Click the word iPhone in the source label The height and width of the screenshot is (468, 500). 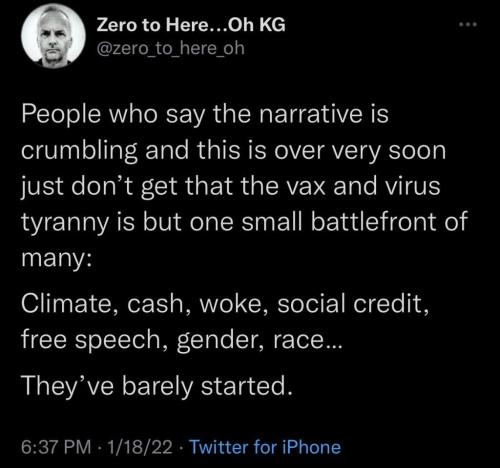pyautogui.click(x=311, y=447)
